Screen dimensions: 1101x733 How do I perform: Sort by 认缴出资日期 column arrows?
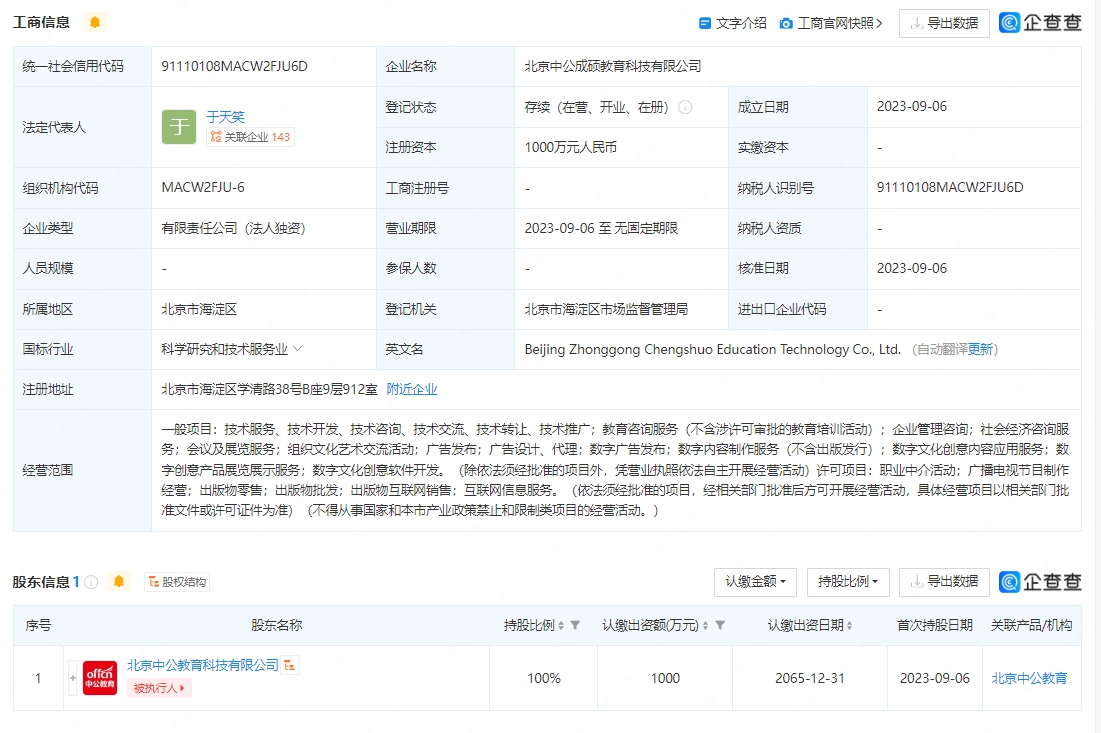pyautogui.click(x=849, y=626)
